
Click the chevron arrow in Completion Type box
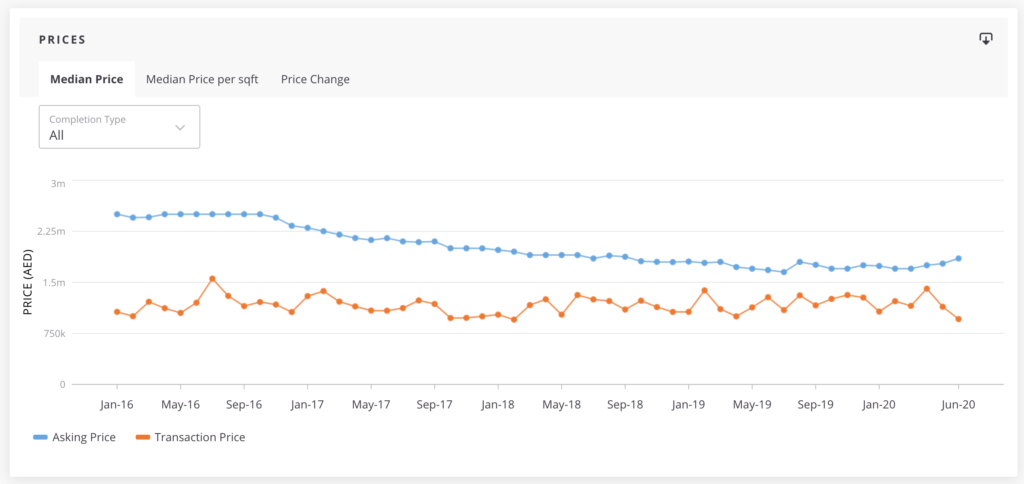(180, 127)
